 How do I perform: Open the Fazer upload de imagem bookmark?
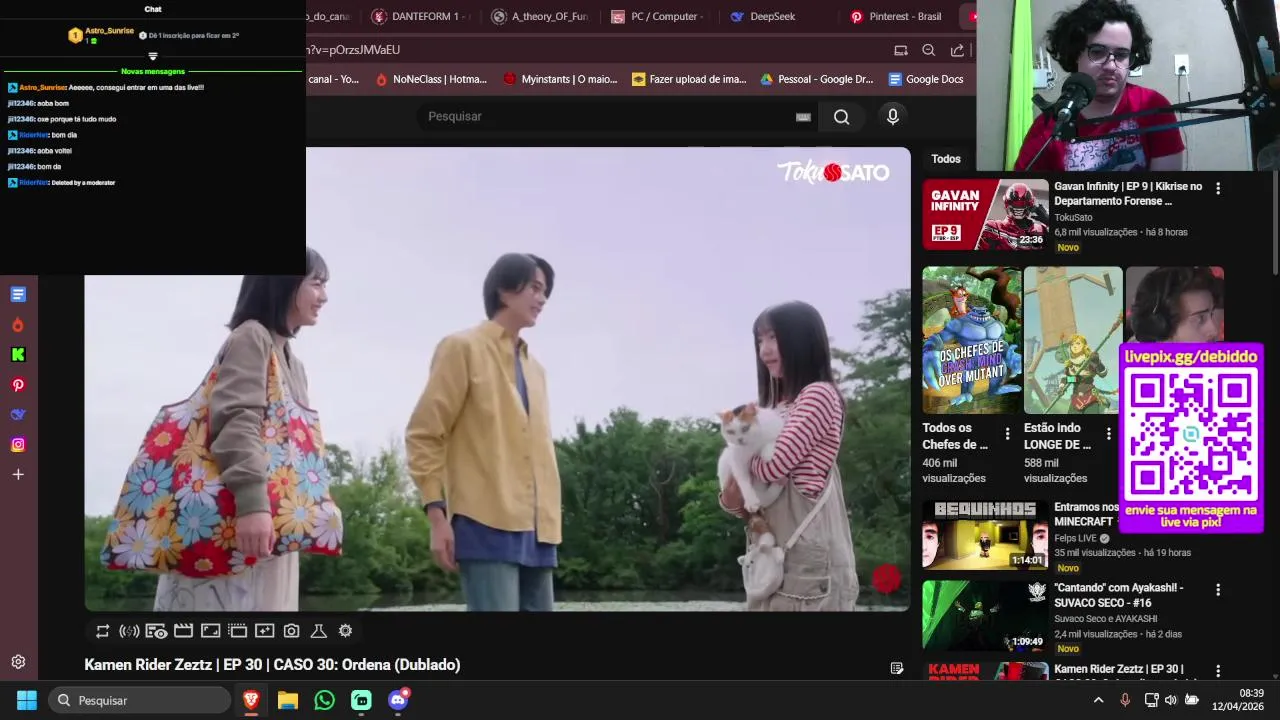(x=690, y=79)
